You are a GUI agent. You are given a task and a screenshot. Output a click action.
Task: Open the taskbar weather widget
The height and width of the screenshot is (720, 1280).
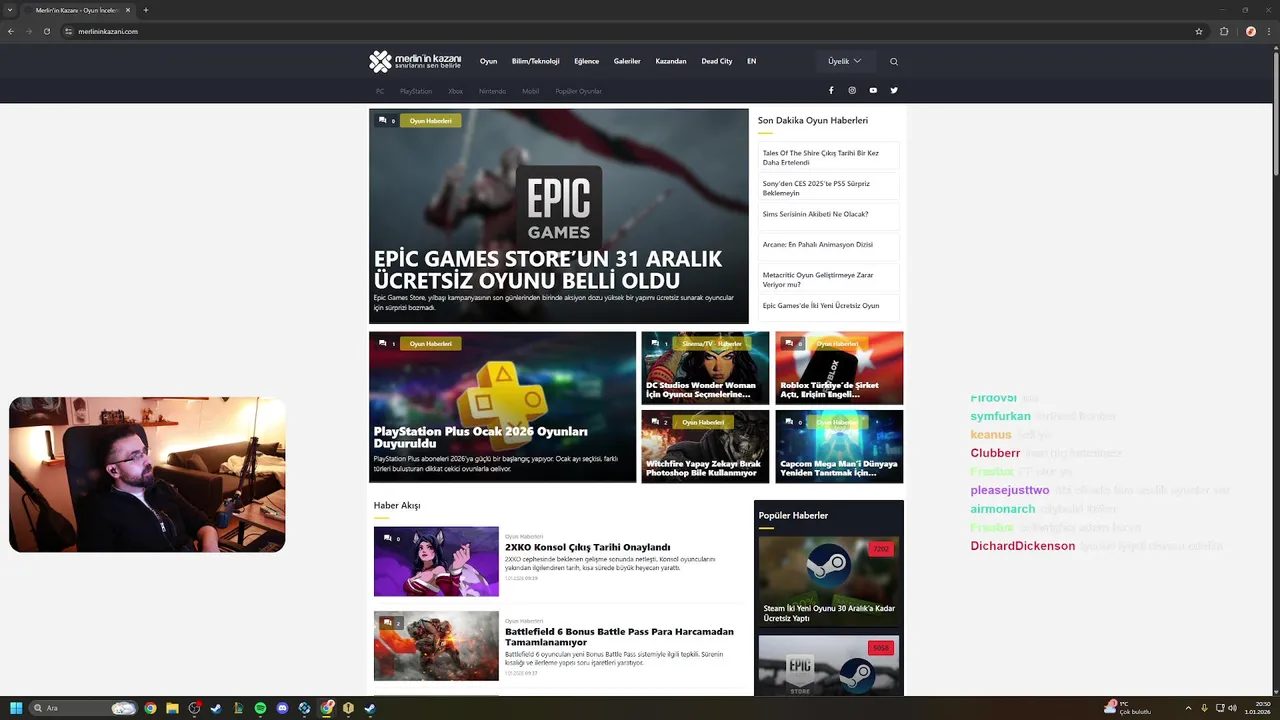[x=1127, y=708]
